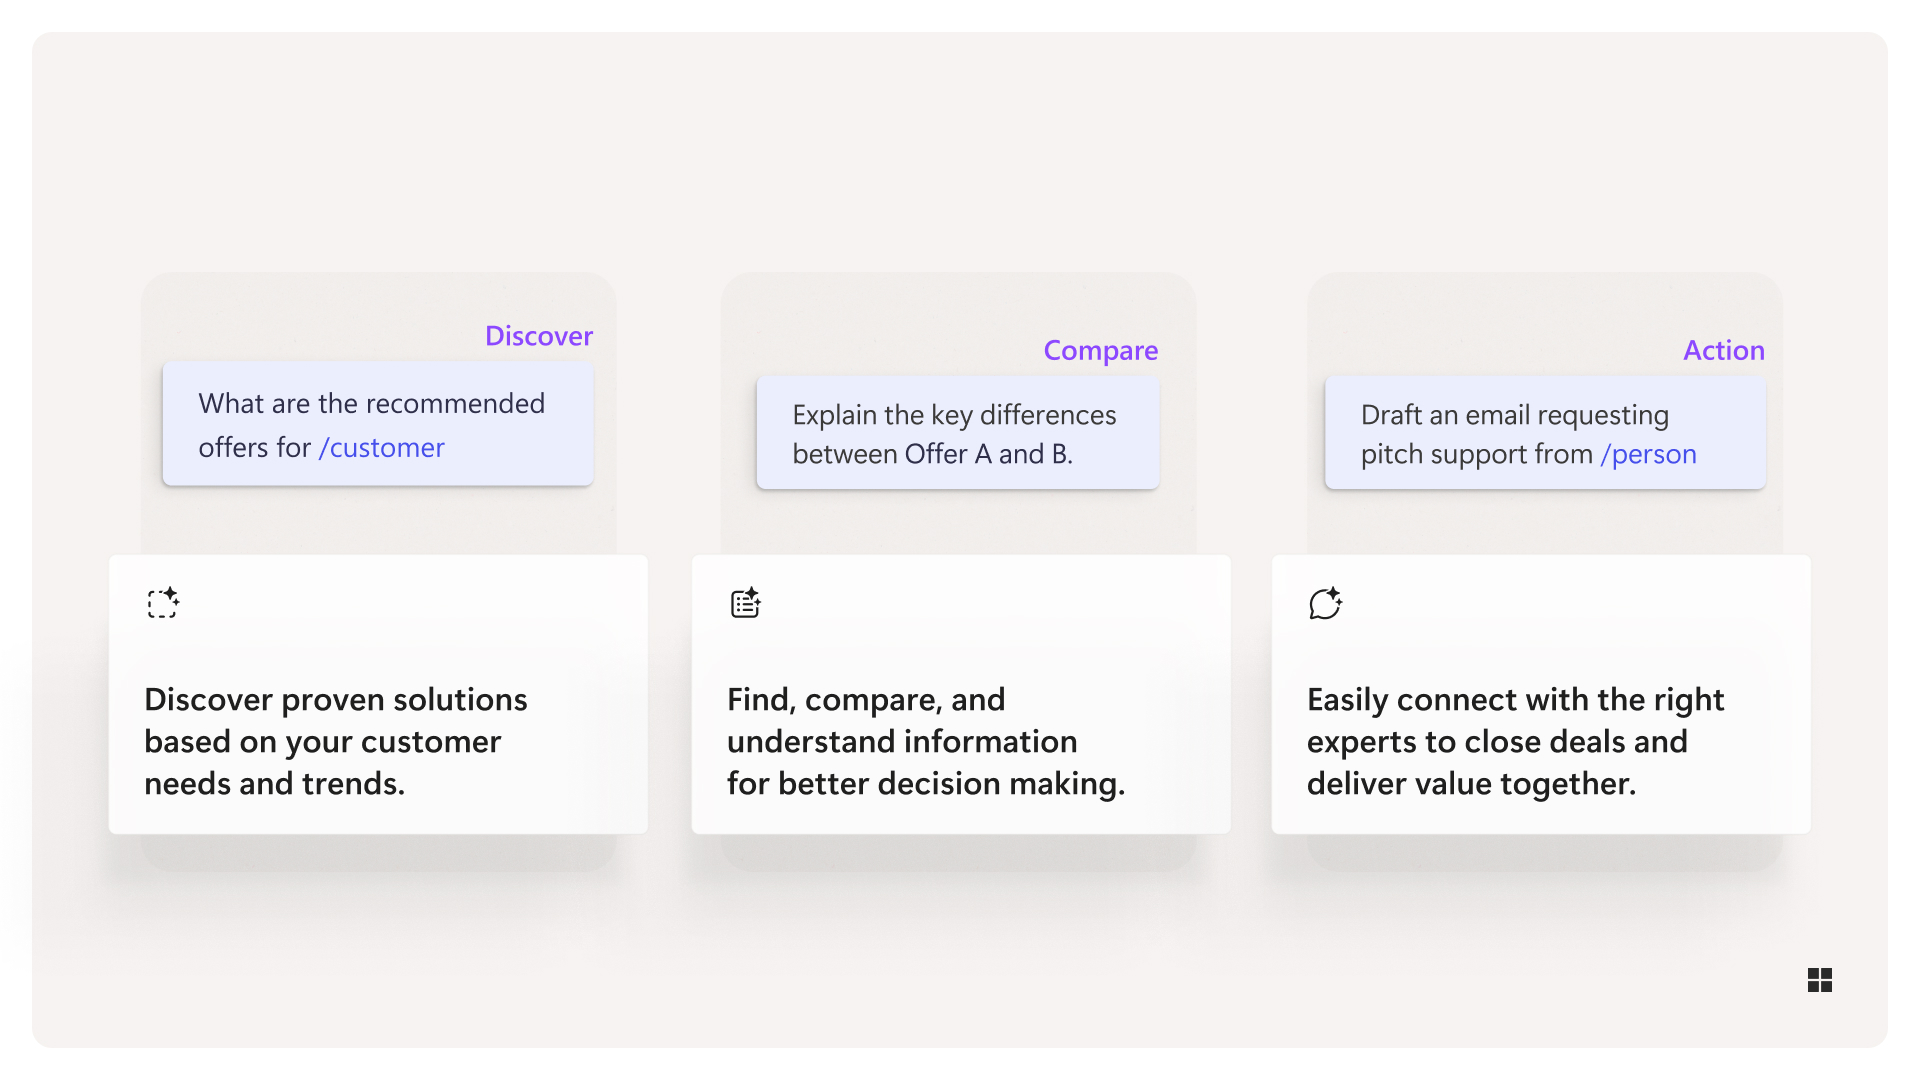Click the 'Draft an email requesting' prompt box
Viewport: 1920px width, 1080px height.
[x=1545, y=433]
